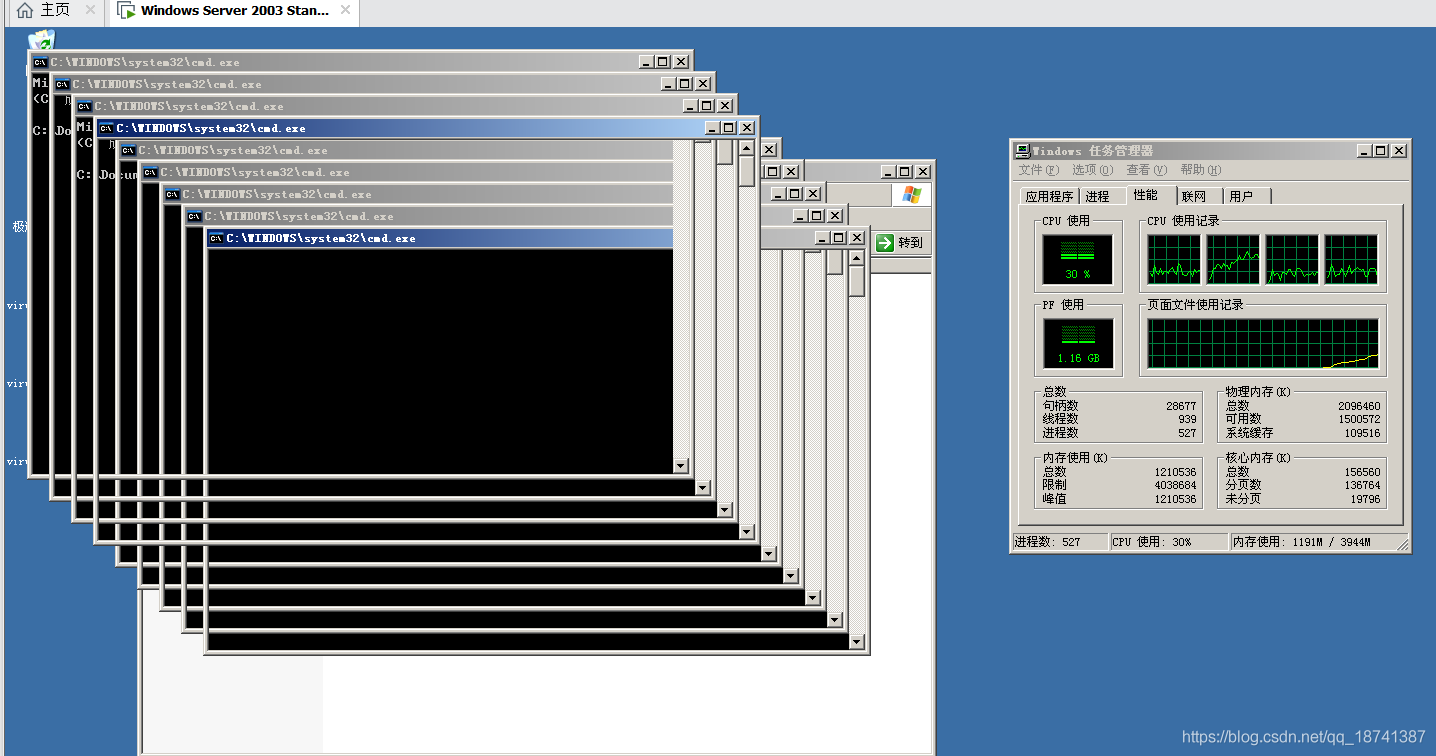
Task: Maximize the Task Manager window
Action: (x=1381, y=151)
